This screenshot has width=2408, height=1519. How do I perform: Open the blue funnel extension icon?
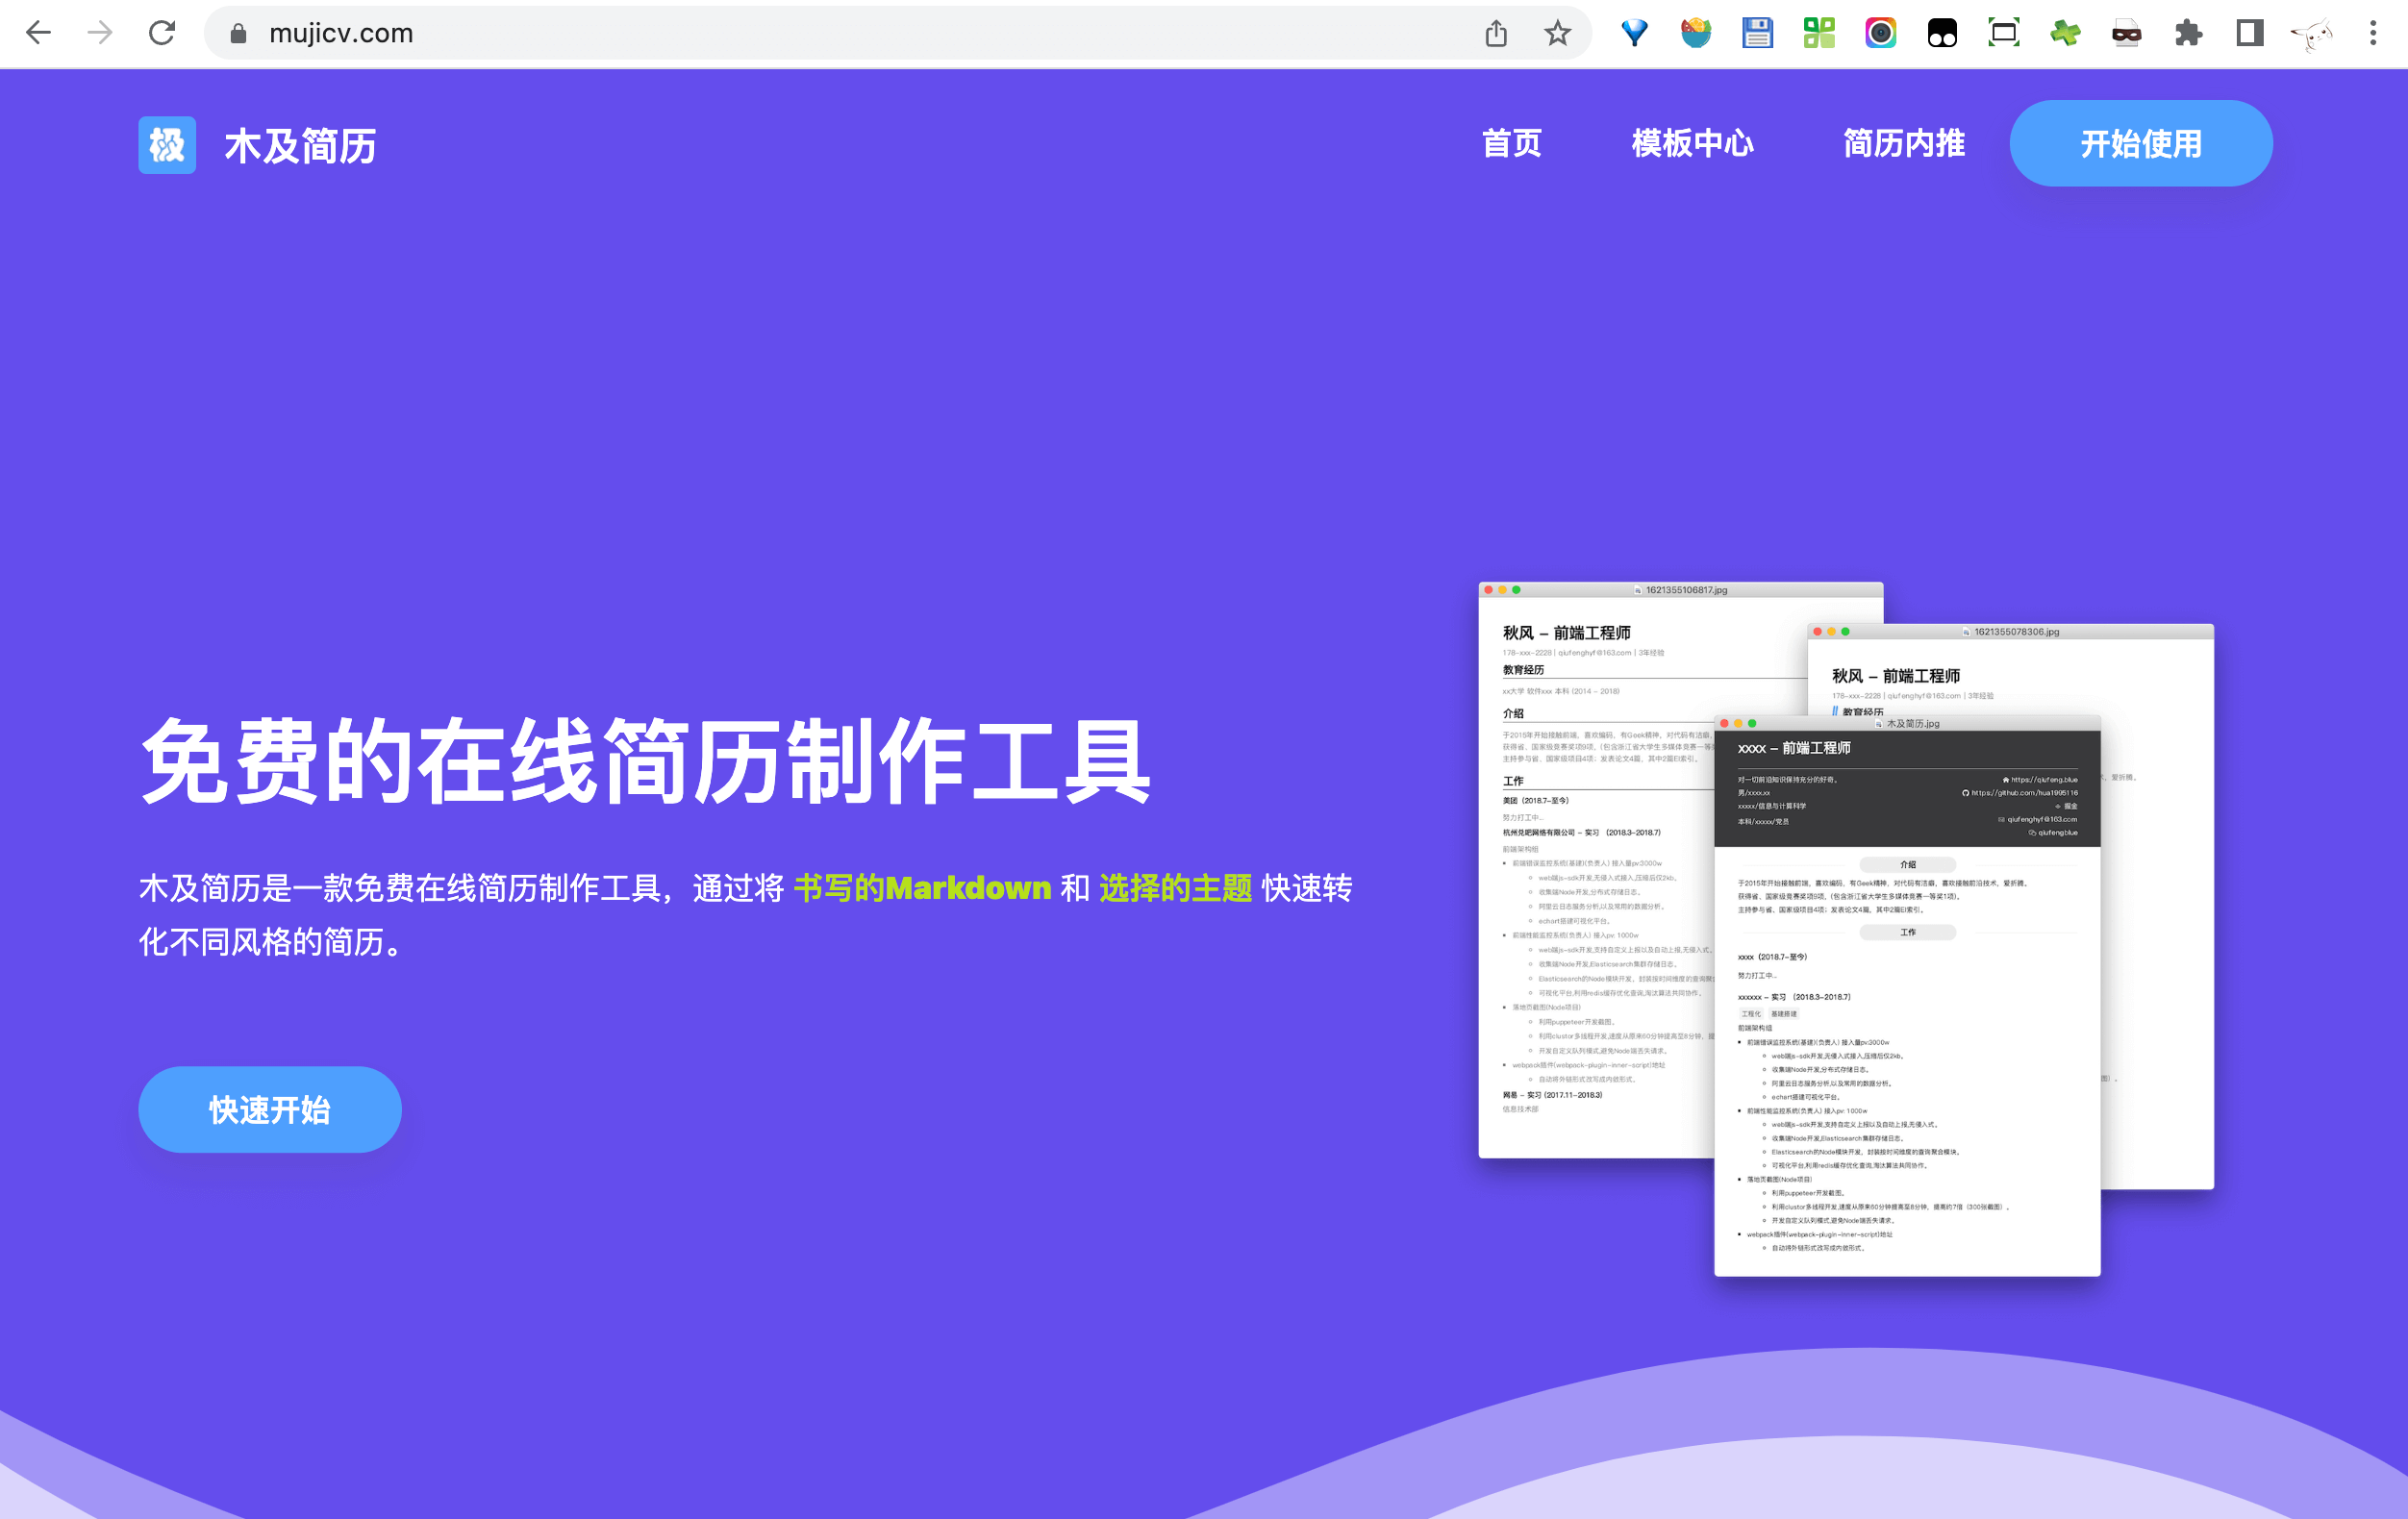tap(1634, 33)
